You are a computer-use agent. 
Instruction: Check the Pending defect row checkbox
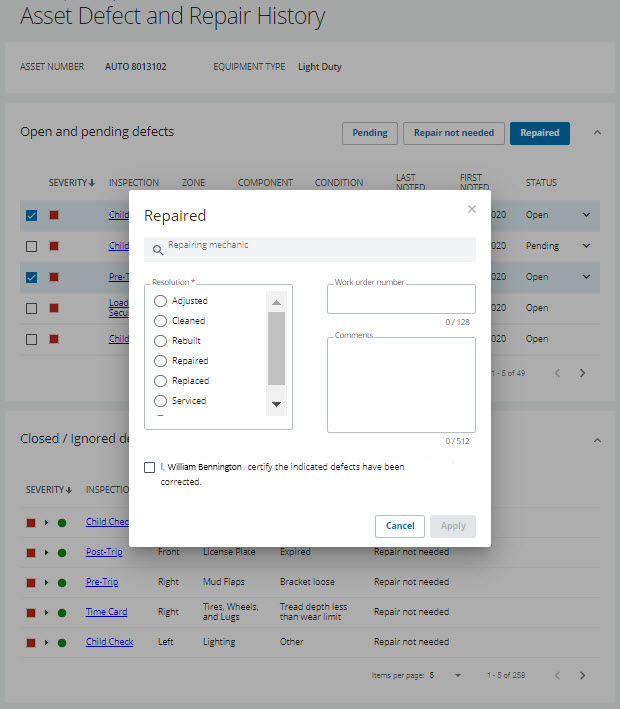click(31, 246)
